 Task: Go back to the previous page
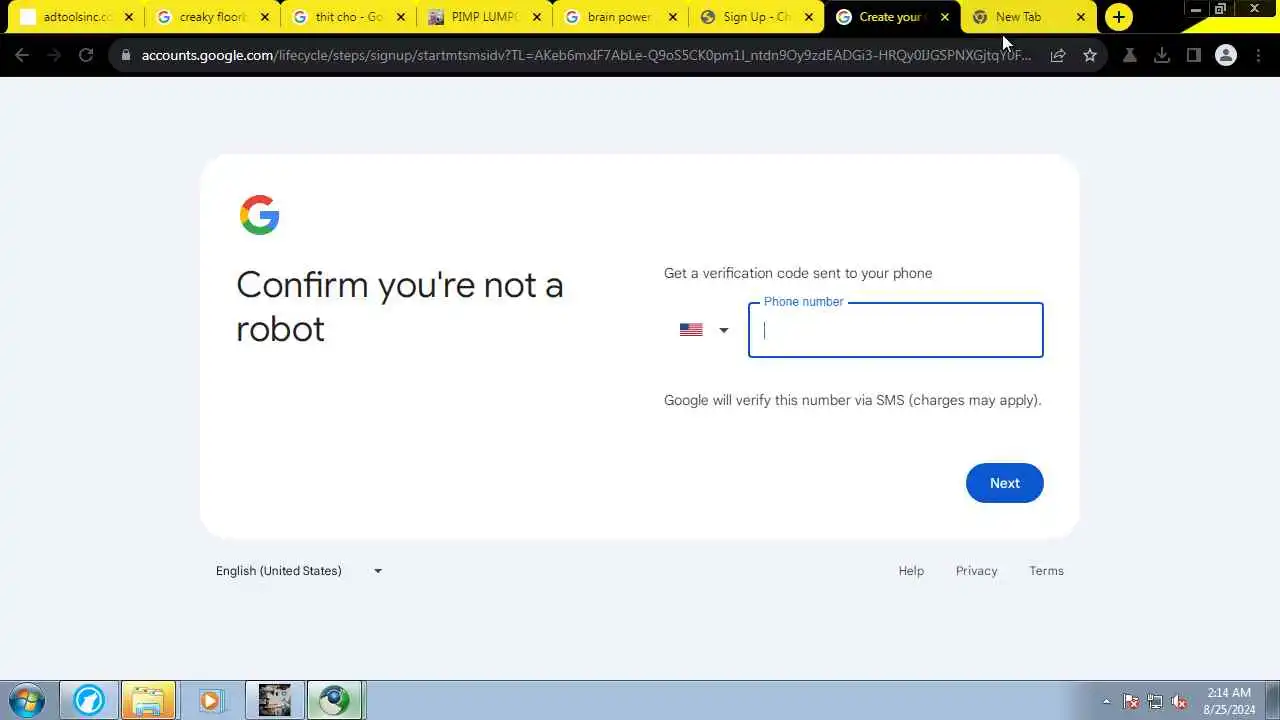[x=22, y=55]
